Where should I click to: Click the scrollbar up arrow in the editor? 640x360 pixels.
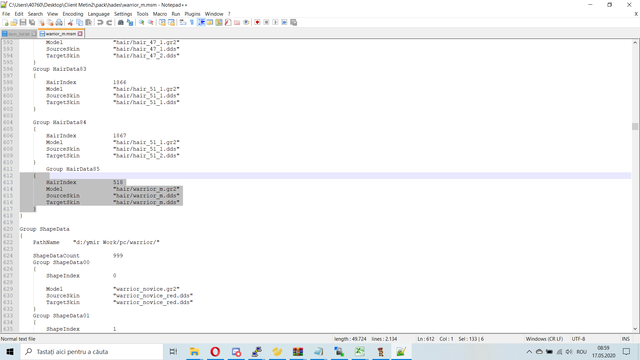pos(635,42)
